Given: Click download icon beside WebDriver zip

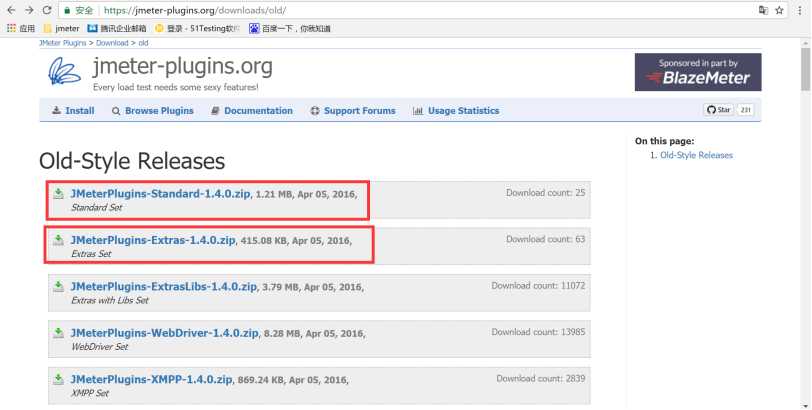Looking at the screenshot, I should pyautogui.click(x=59, y=333).
